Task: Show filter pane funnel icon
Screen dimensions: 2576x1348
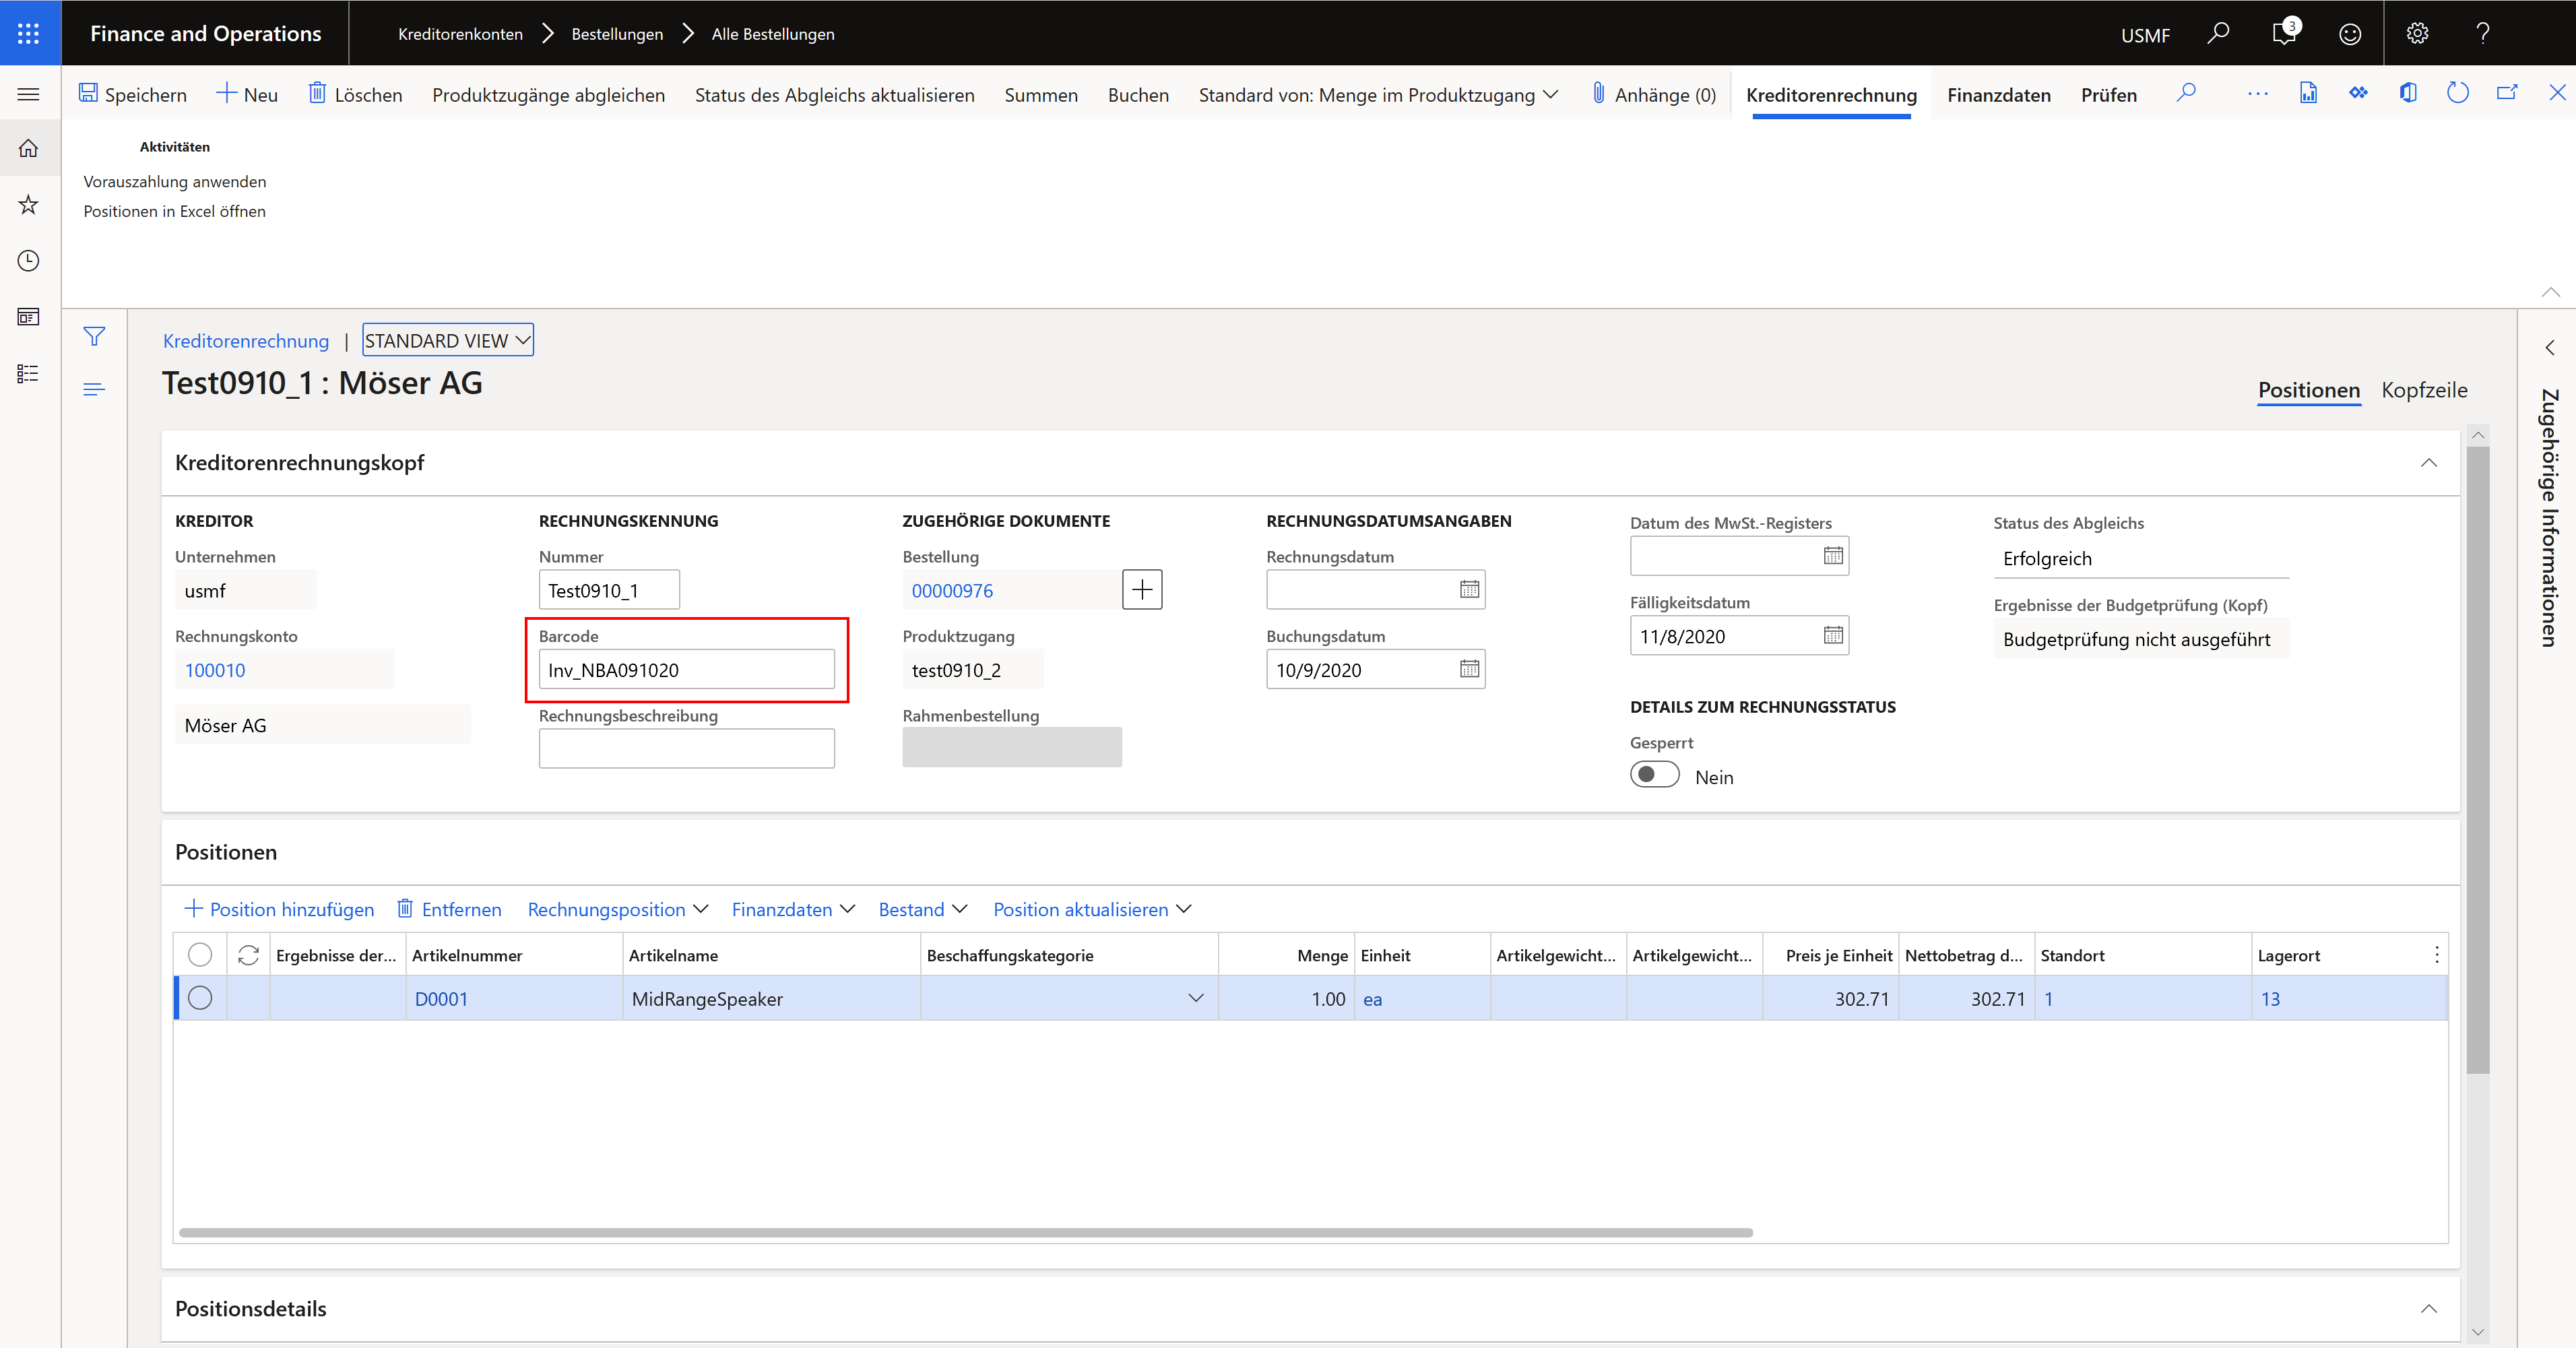Action: [94, 337]
